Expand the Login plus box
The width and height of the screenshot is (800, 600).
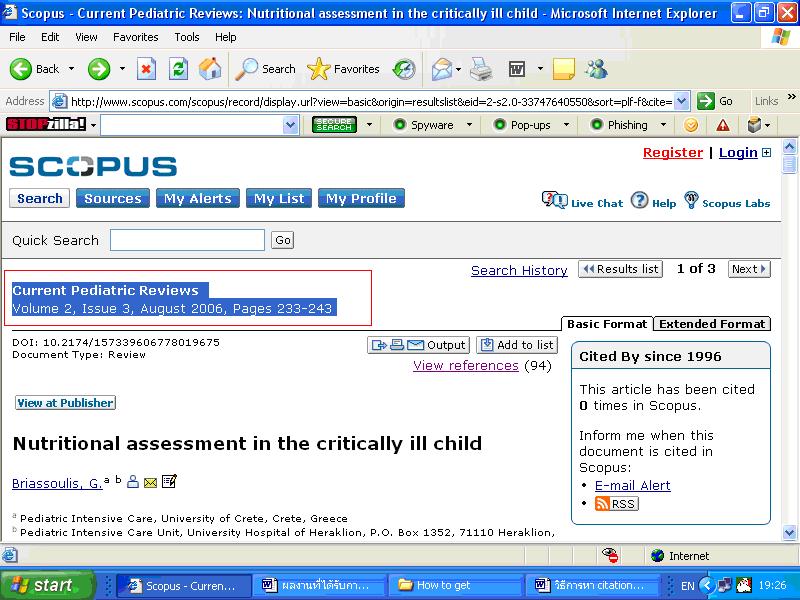coord(766,153)
